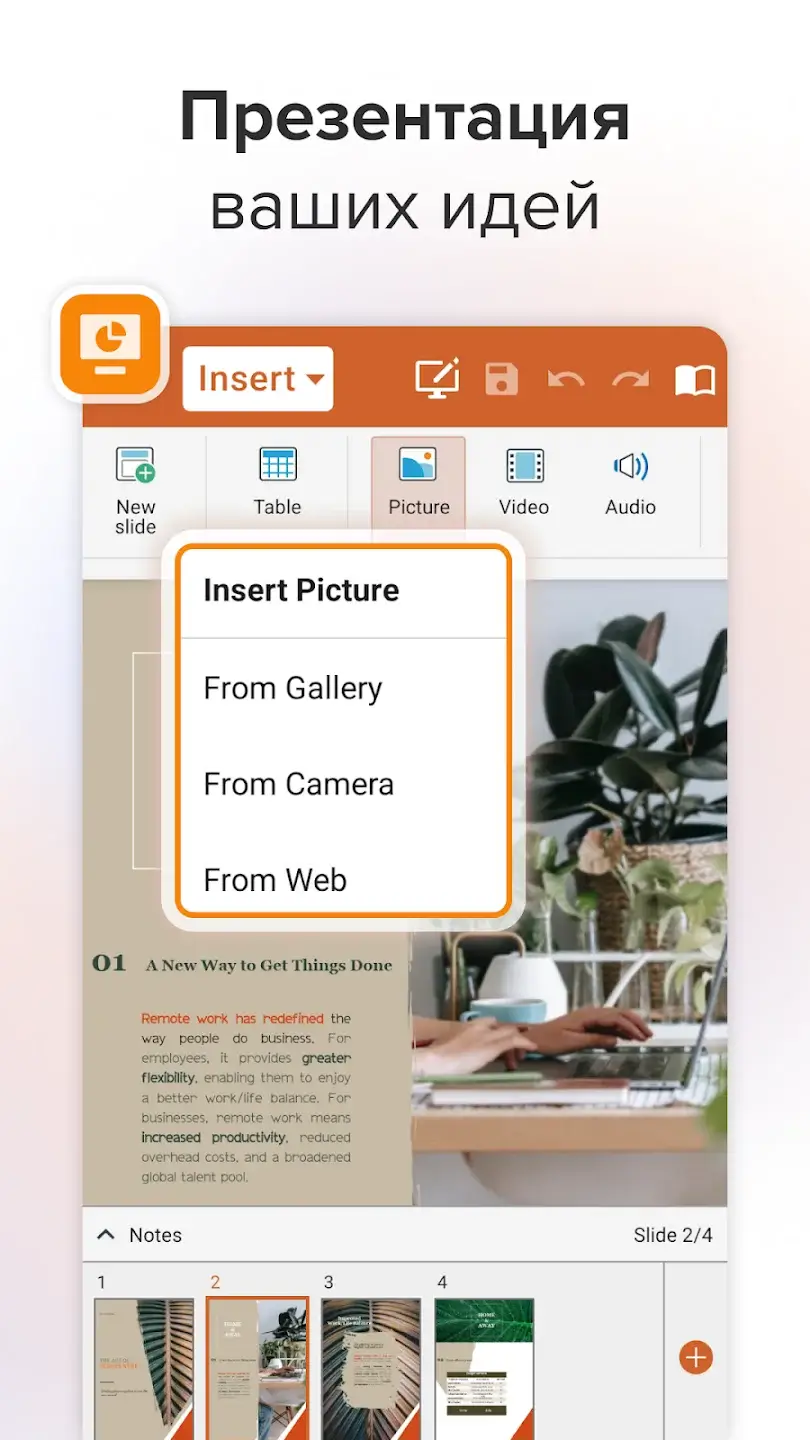810x1440 pixels.
Task: Choose From Gallery in picture menu
Action: (293, 688)
